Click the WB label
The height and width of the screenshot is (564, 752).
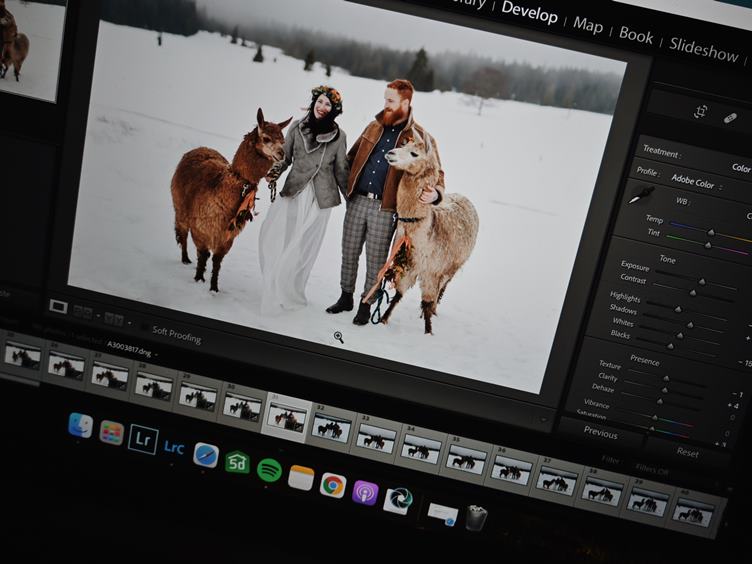(x=682, y=201)
